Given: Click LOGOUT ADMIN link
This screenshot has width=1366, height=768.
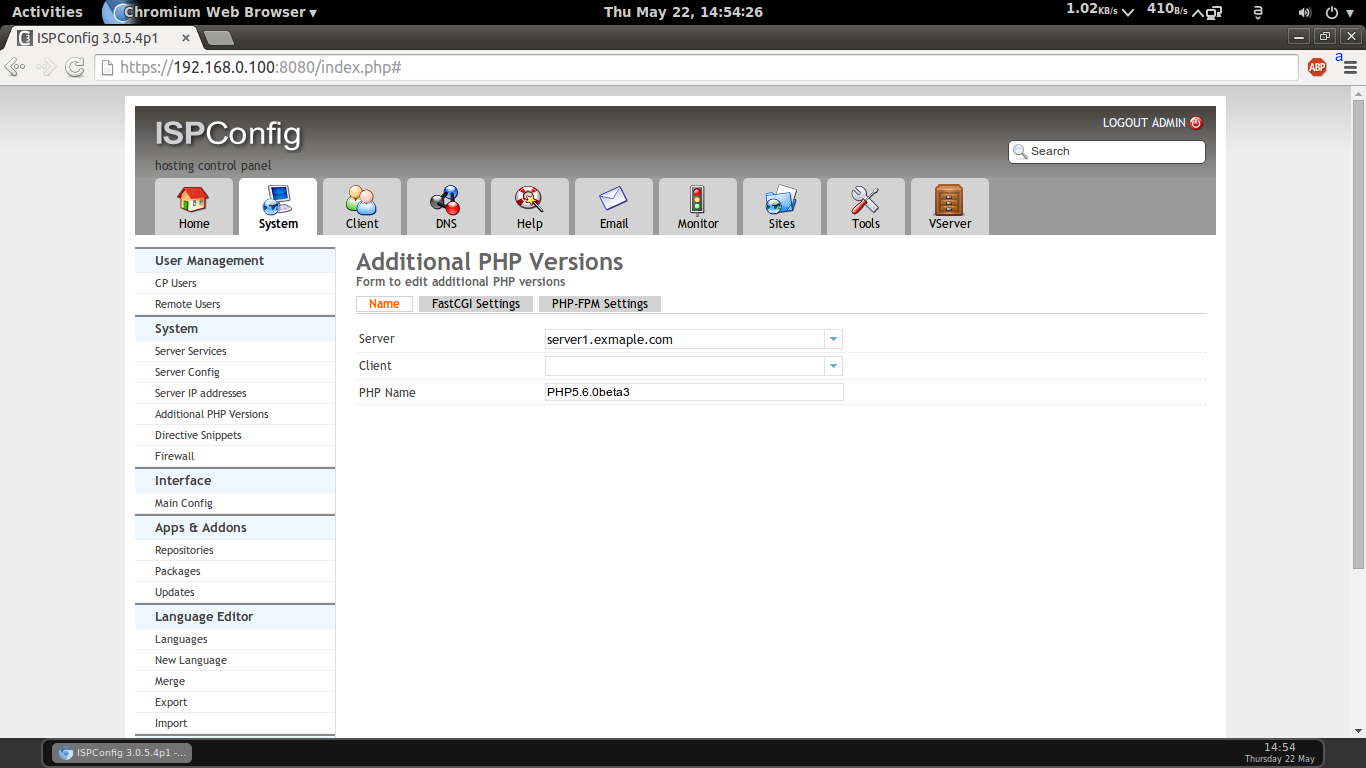Looking at the screenshot, I should pos(1144,123).
